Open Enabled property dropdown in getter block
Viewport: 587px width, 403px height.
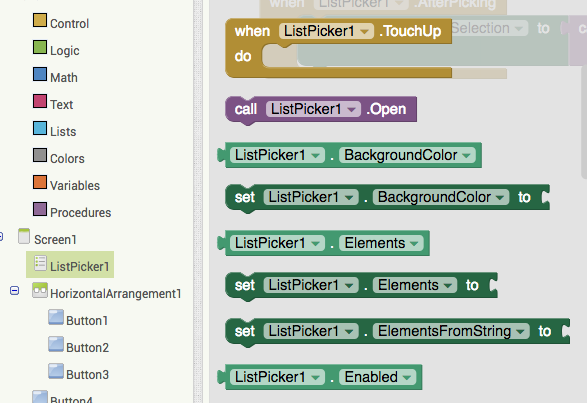(378, 377)
